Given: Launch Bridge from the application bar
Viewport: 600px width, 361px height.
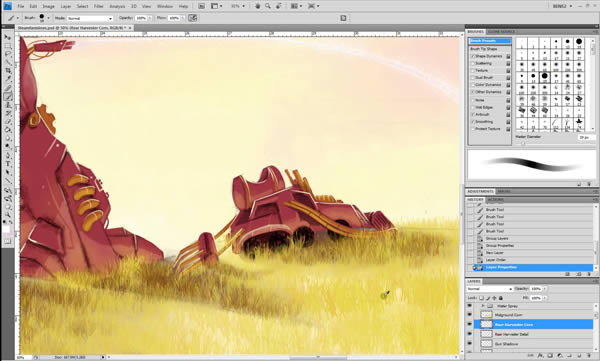Looking at the screenshot, I should [x=201, y=6].
